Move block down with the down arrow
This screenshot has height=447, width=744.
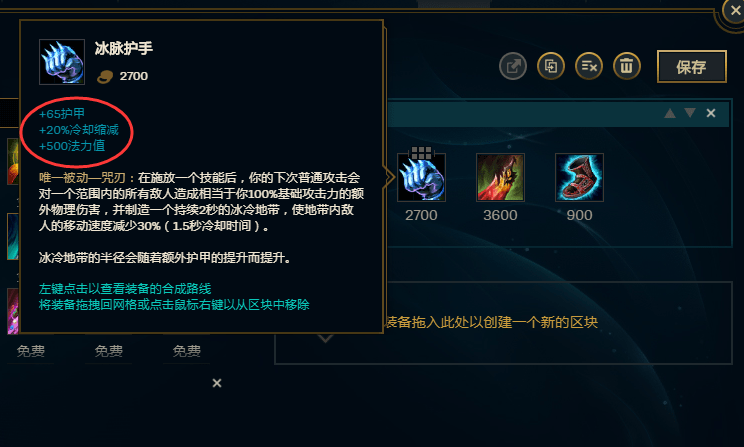(x=690, y=113)
